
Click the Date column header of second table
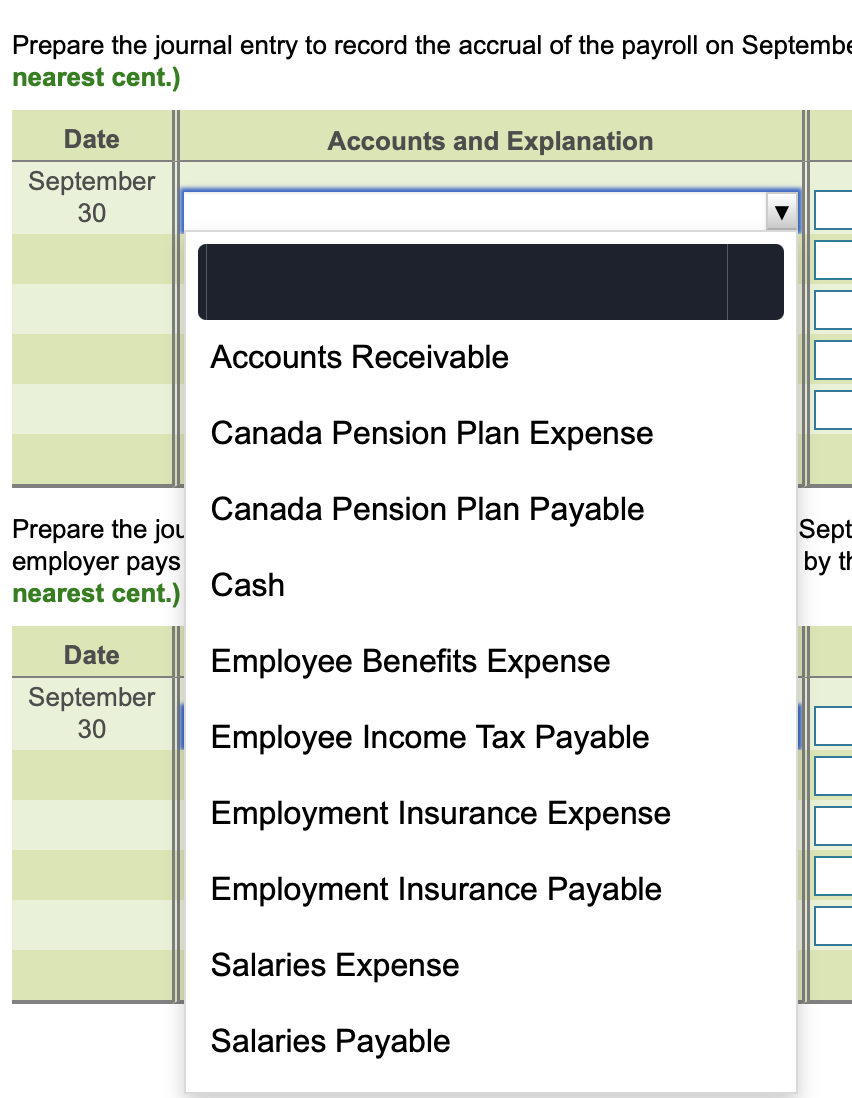tap(91, 655)
